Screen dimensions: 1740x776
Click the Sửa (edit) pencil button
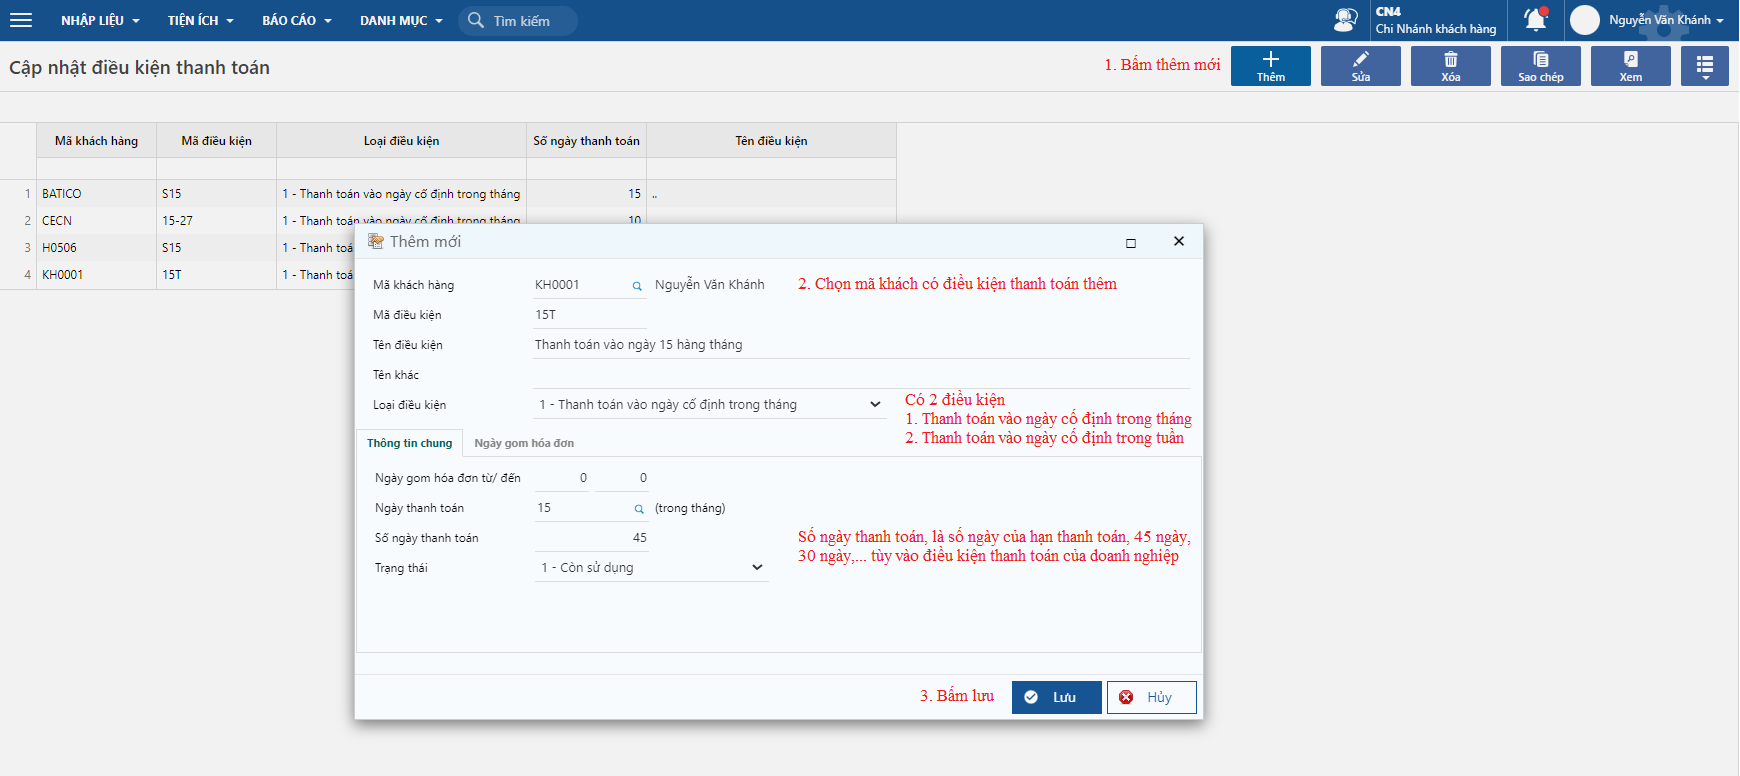click(x=1360, y=66)
